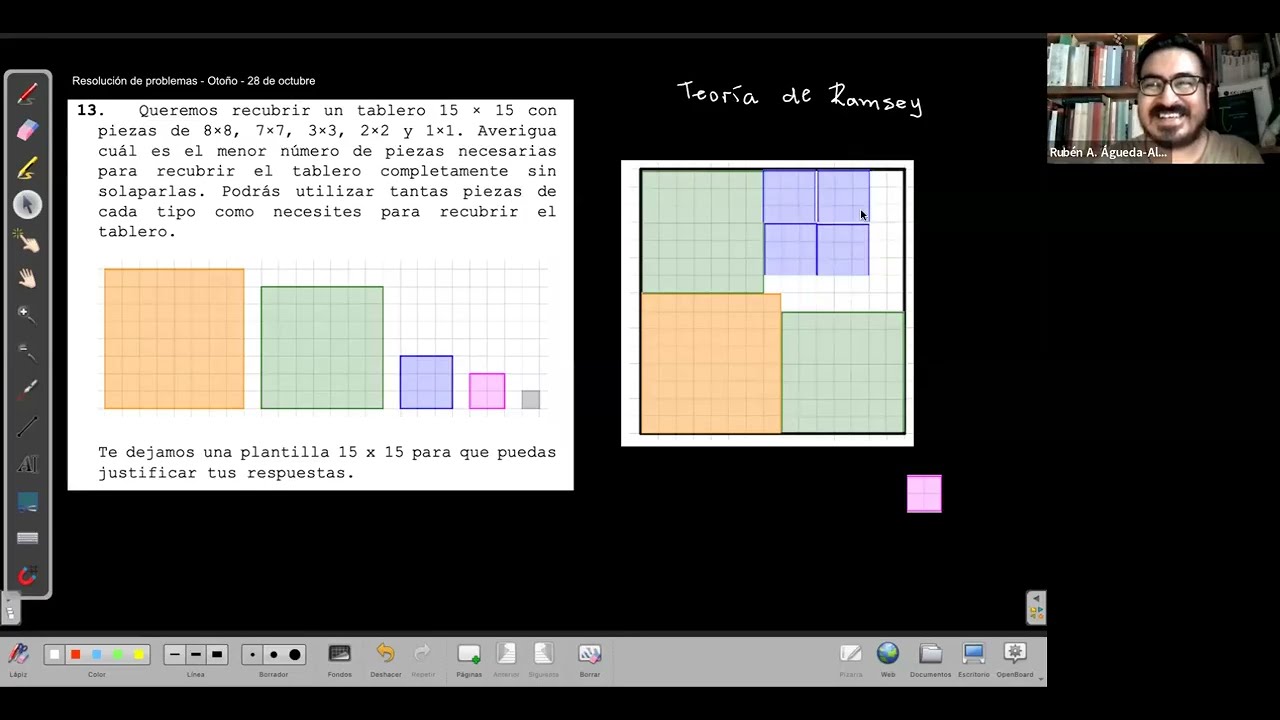Go to the Anterior page
Screen dimensions: 1280x720
click(506, 659)
